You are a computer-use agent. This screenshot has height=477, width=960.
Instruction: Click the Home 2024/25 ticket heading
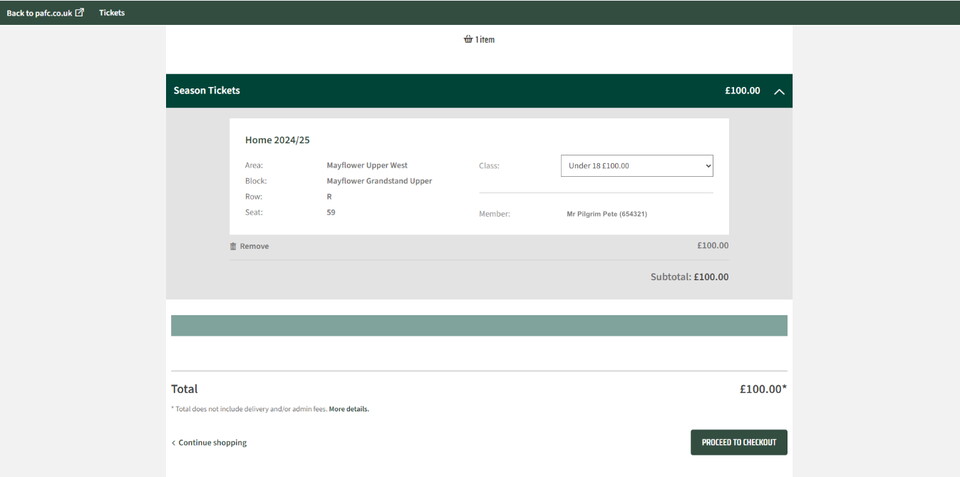point(277,140)
